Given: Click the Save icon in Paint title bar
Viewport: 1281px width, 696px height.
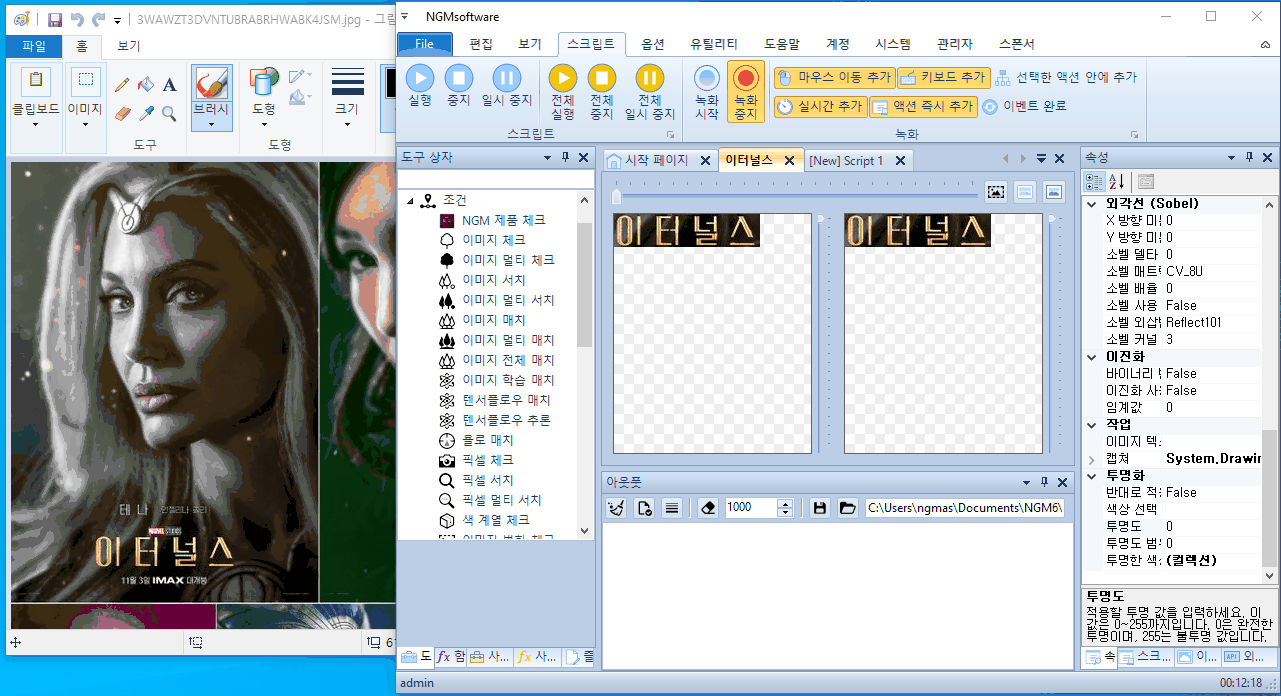Looking at the screenshot, I should (x=55, y=19).
